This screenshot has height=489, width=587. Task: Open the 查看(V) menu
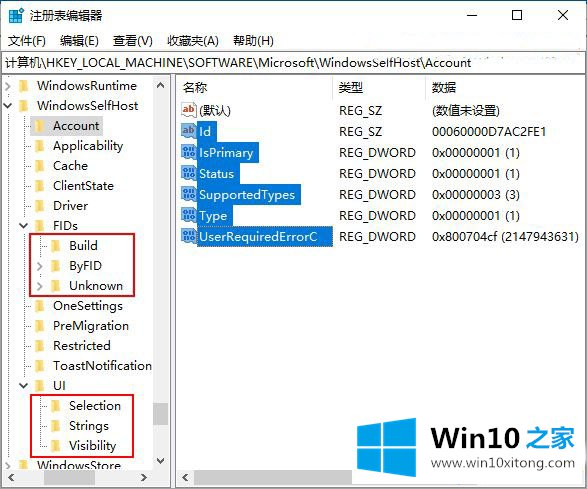click(x=133, y=40)
